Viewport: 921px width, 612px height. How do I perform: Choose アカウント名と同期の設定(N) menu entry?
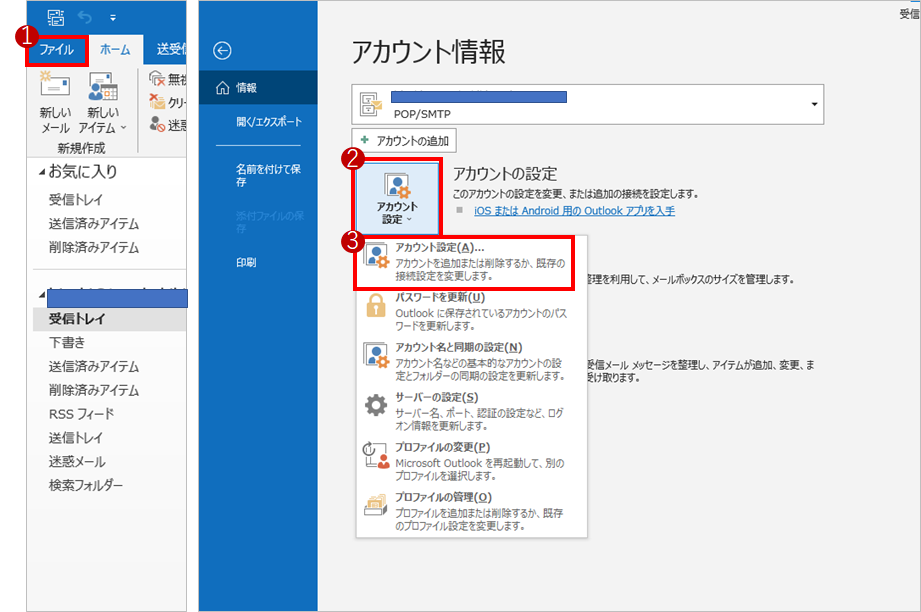point(471,361)
